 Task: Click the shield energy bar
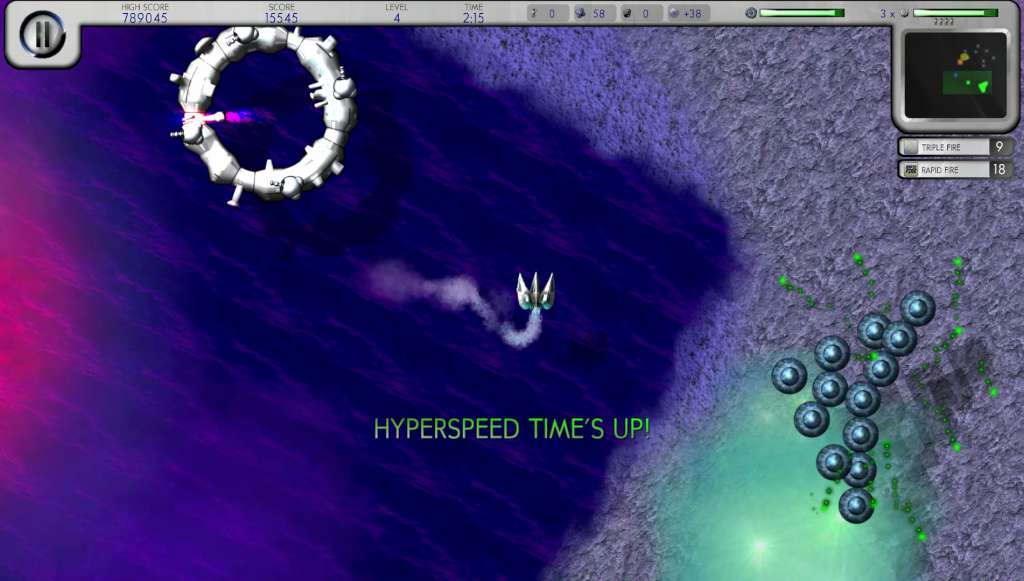802,13
